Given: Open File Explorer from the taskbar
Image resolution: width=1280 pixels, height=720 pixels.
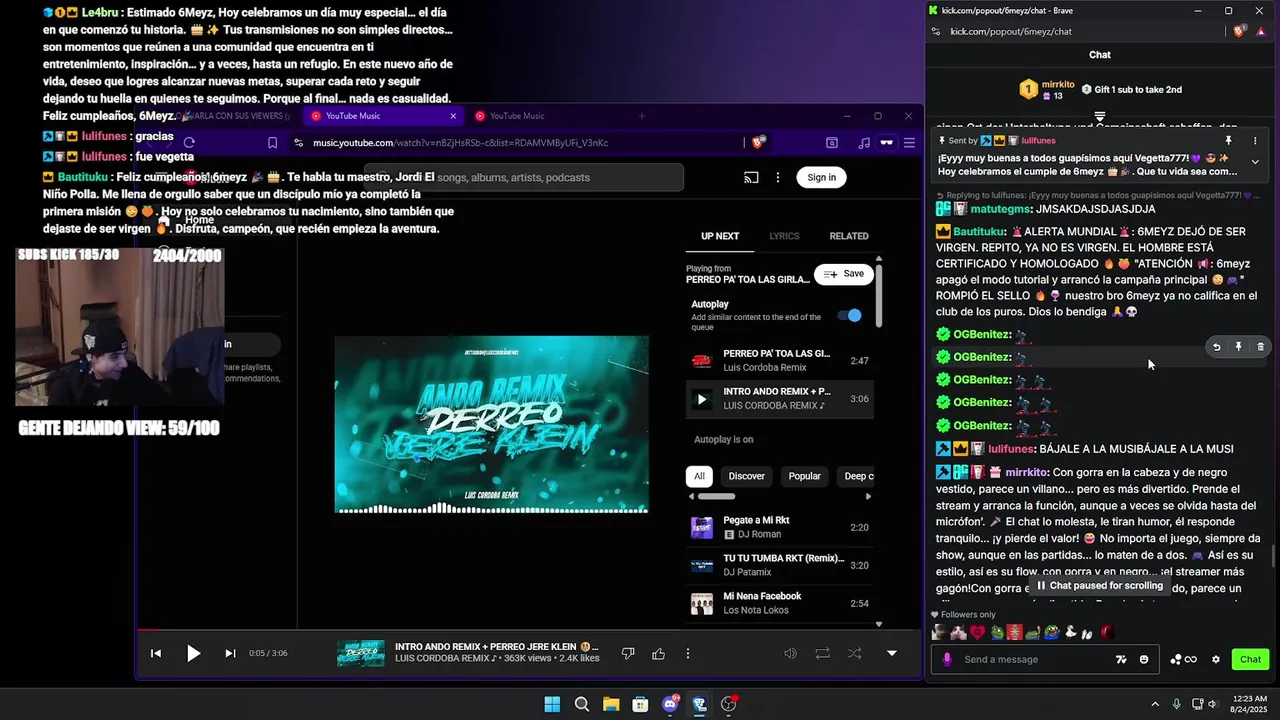Looking at the screenshot, I should click(611, 704).
